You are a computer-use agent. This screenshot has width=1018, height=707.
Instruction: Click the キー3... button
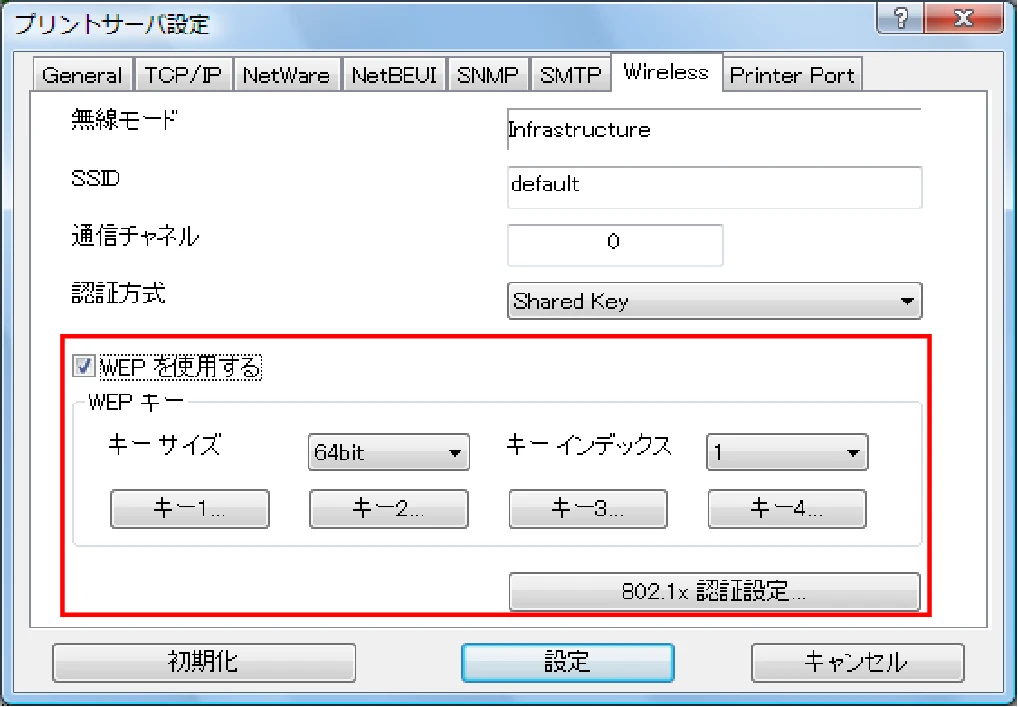tap(588, 508)
